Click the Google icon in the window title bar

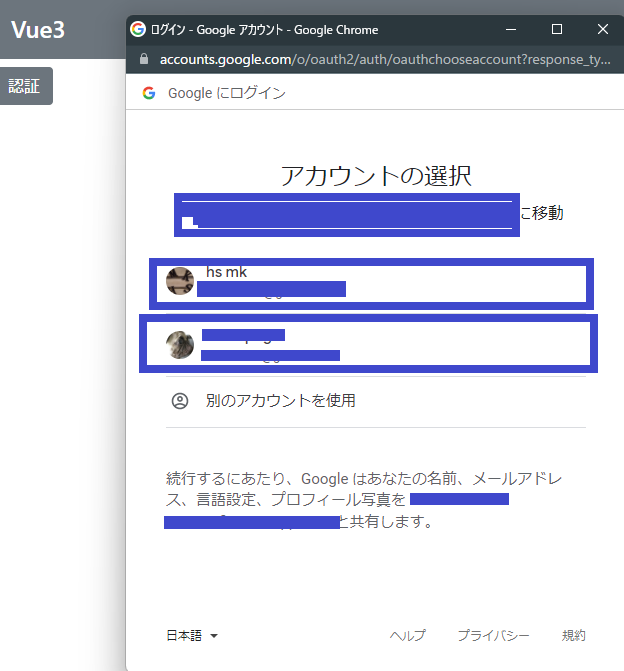pyautogui.click(x=138, y=30)
